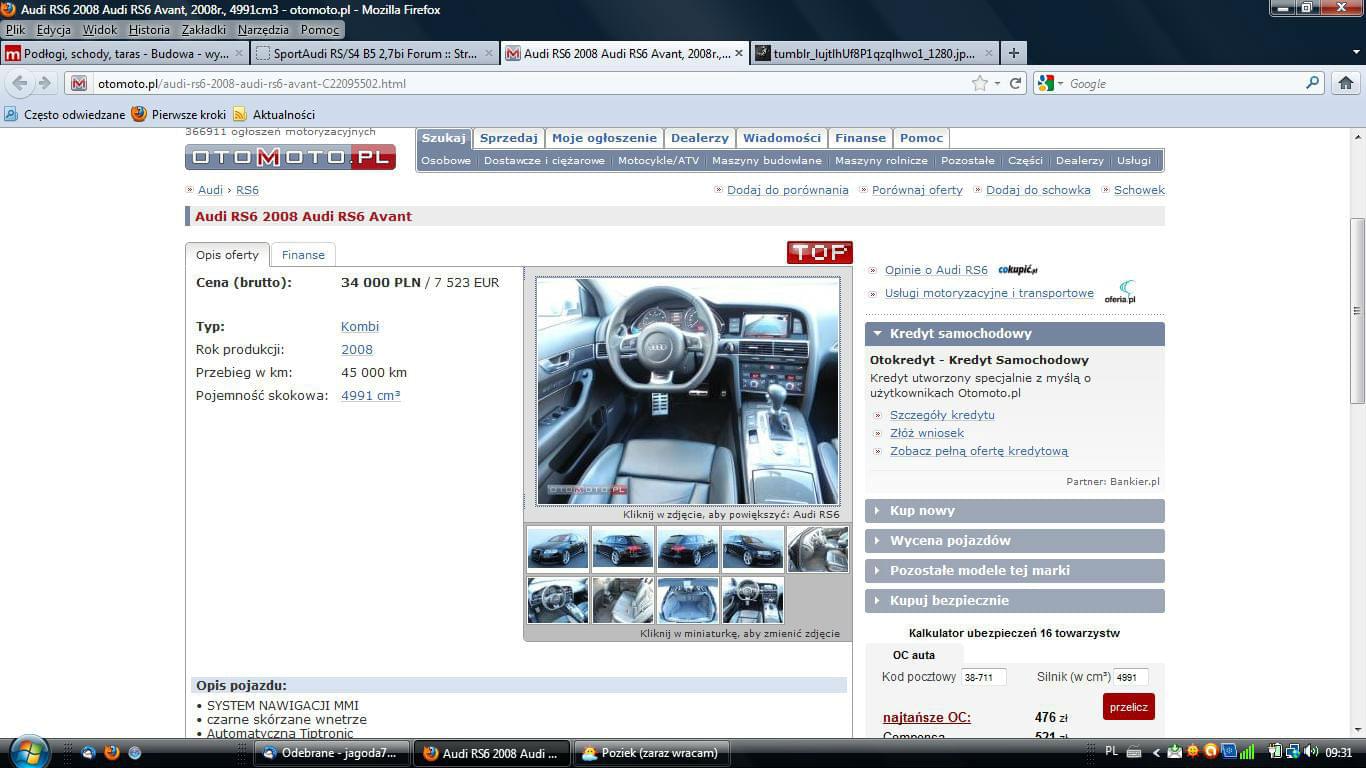Screen dimensions: 1366x768
Task: Select the open trunk thumbnail
Action: pos(688,600)
